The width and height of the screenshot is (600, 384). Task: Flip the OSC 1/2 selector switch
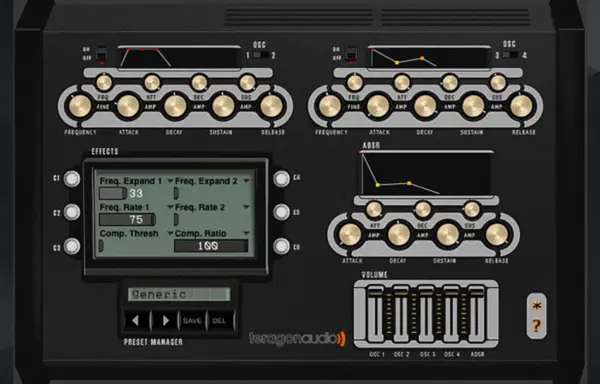pyautogui.click(x=261, y=55)
